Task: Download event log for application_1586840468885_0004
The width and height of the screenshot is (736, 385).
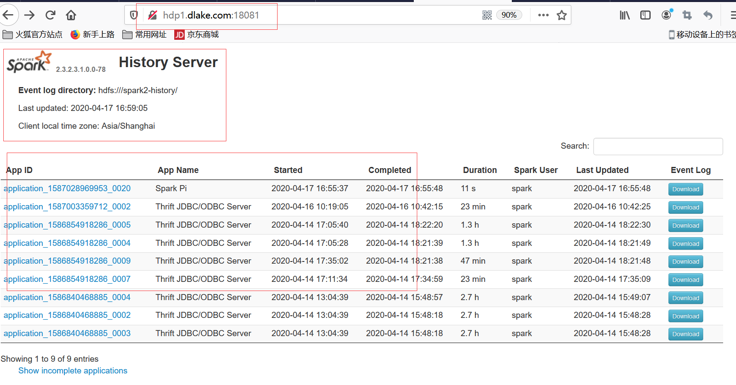Action: [685, 298]
